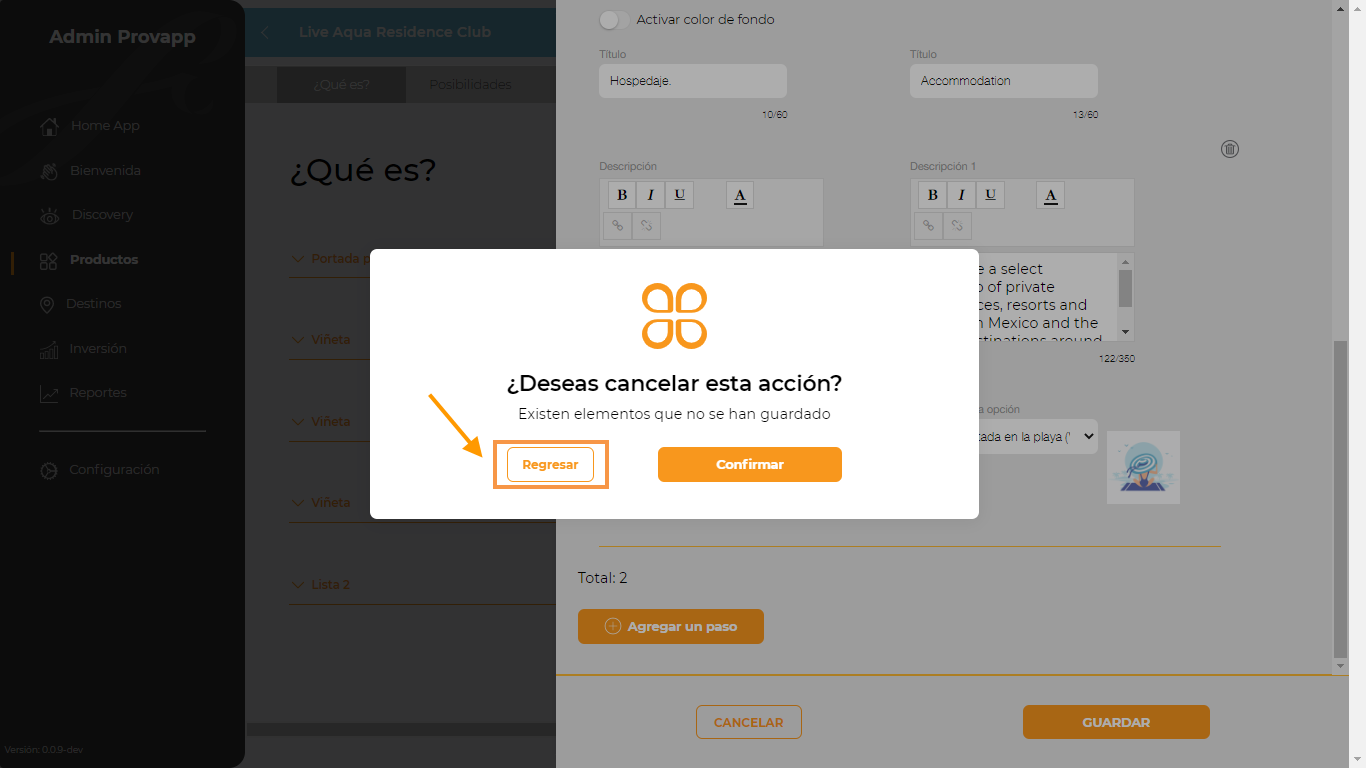Image resolution: width=1366 pixels, height=768 pixels.
Task: Toggle Activar color de fondo switch
Action: pyautogui.click(x=614, y=20)
